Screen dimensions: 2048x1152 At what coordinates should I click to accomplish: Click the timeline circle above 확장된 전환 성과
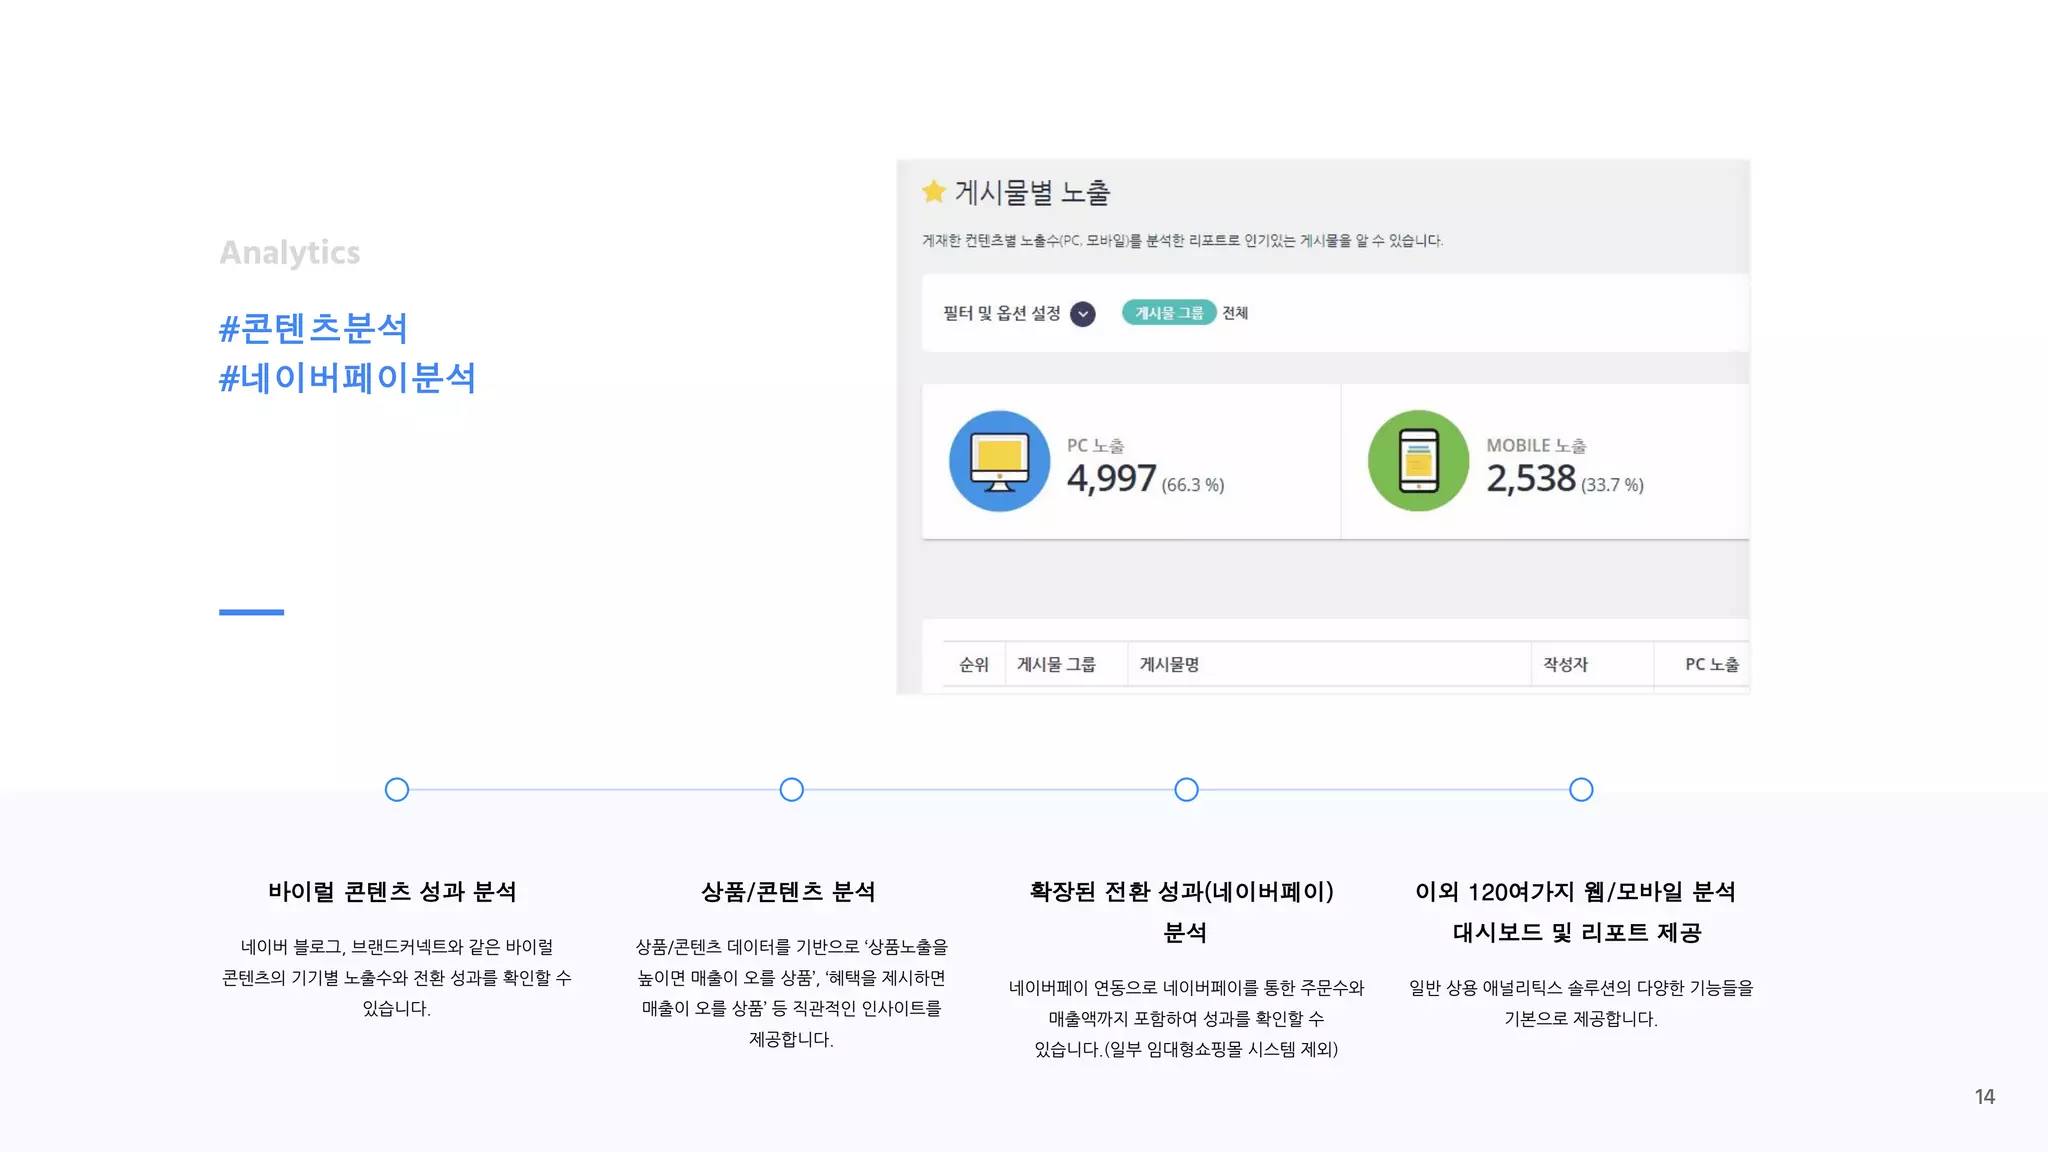(1187, 790)
